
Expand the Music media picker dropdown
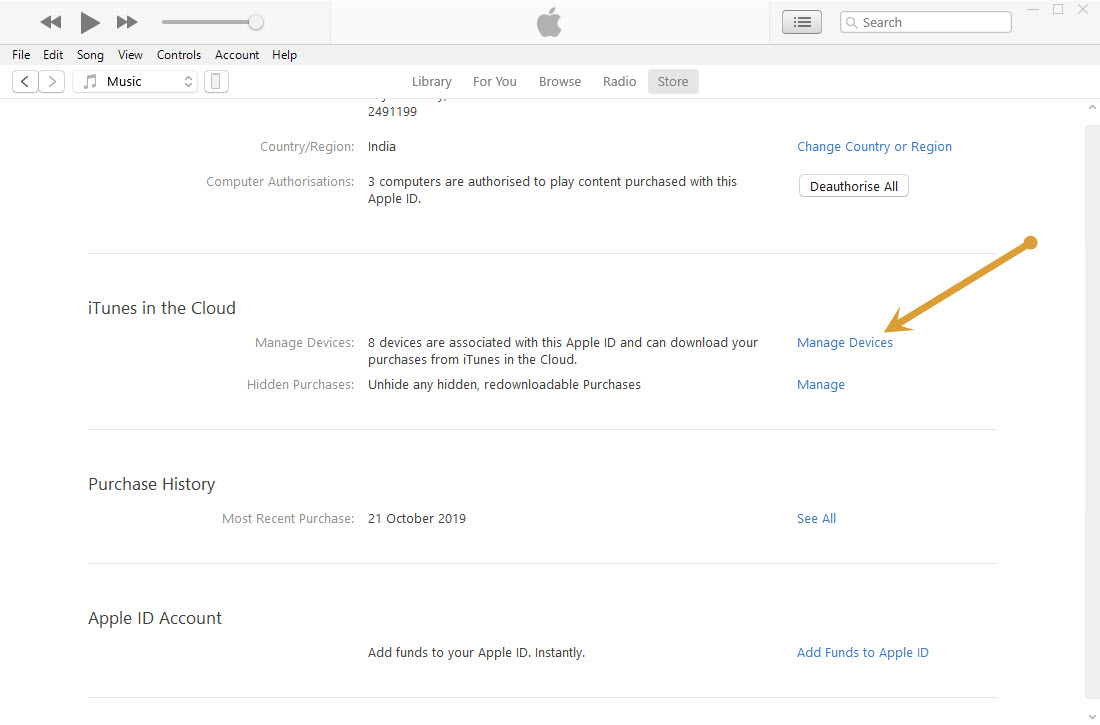point(135,81)
